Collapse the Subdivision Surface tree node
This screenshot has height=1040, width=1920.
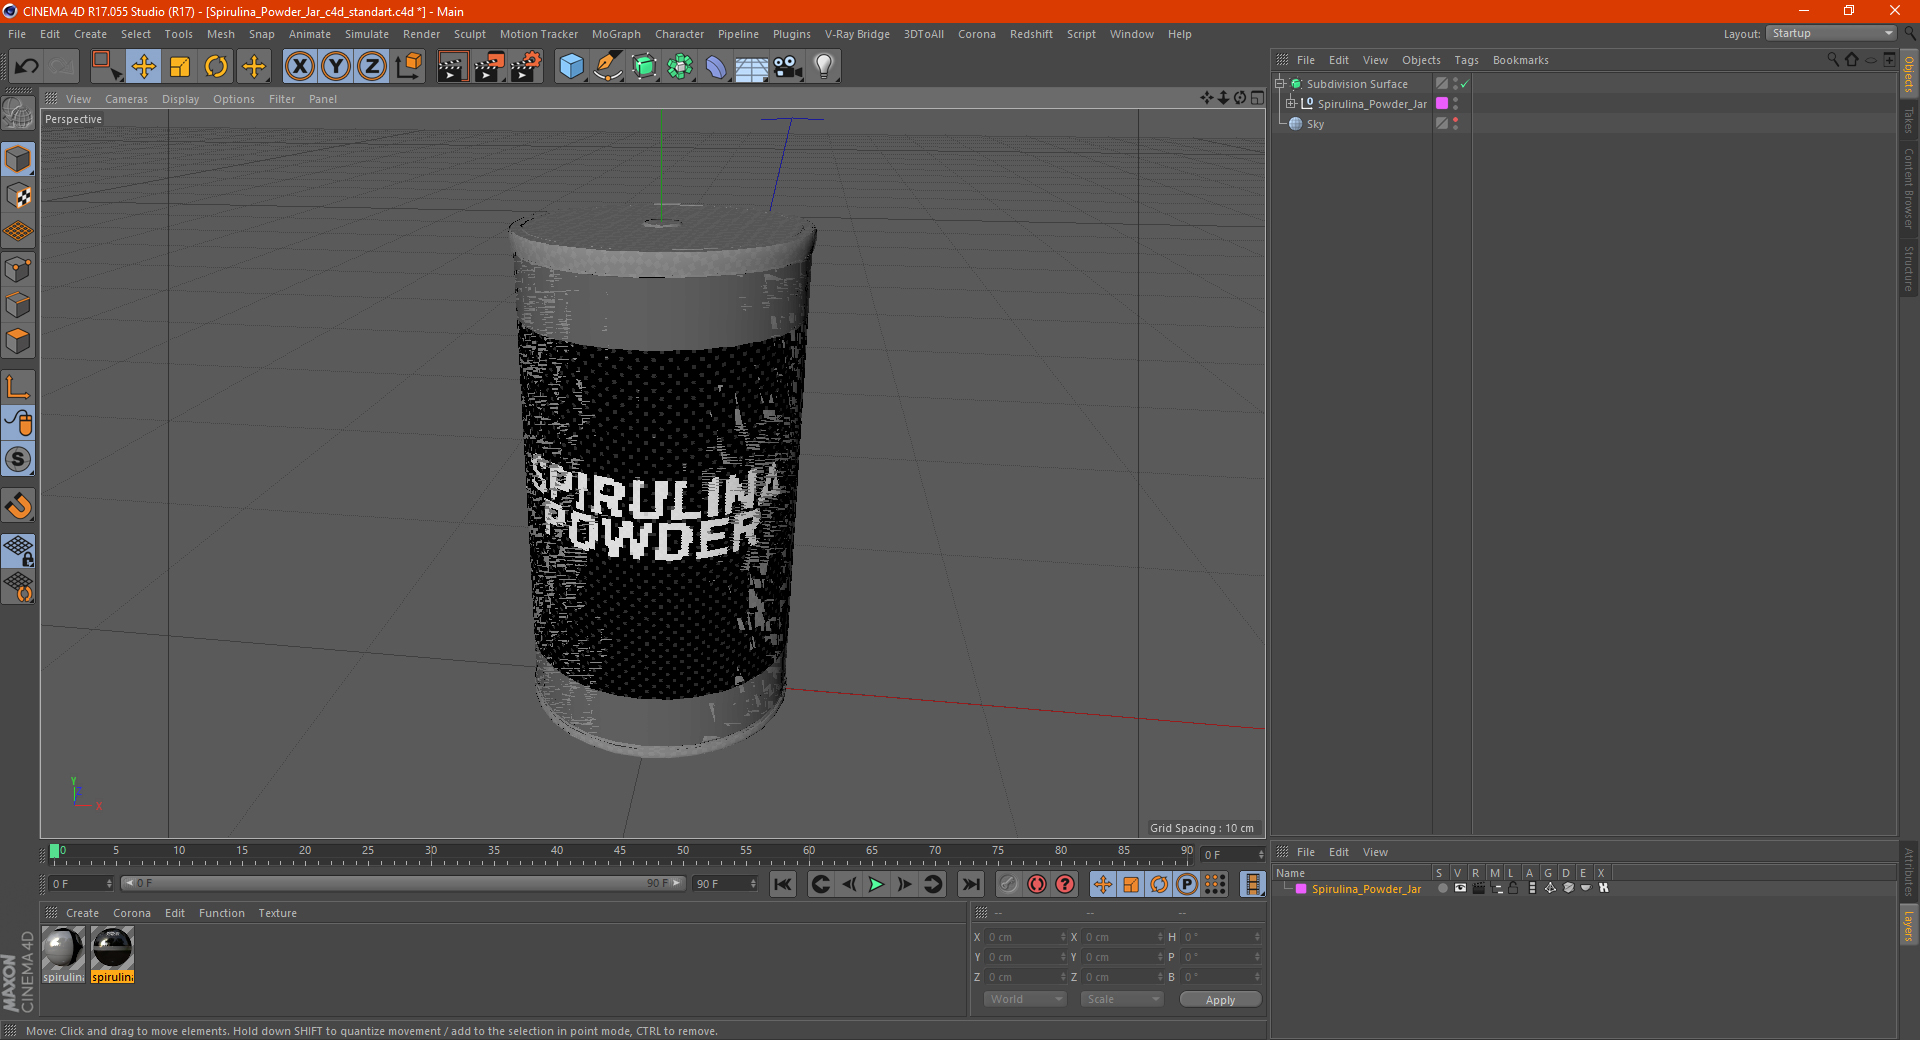pyautogui.click(x=1279, y=84)
